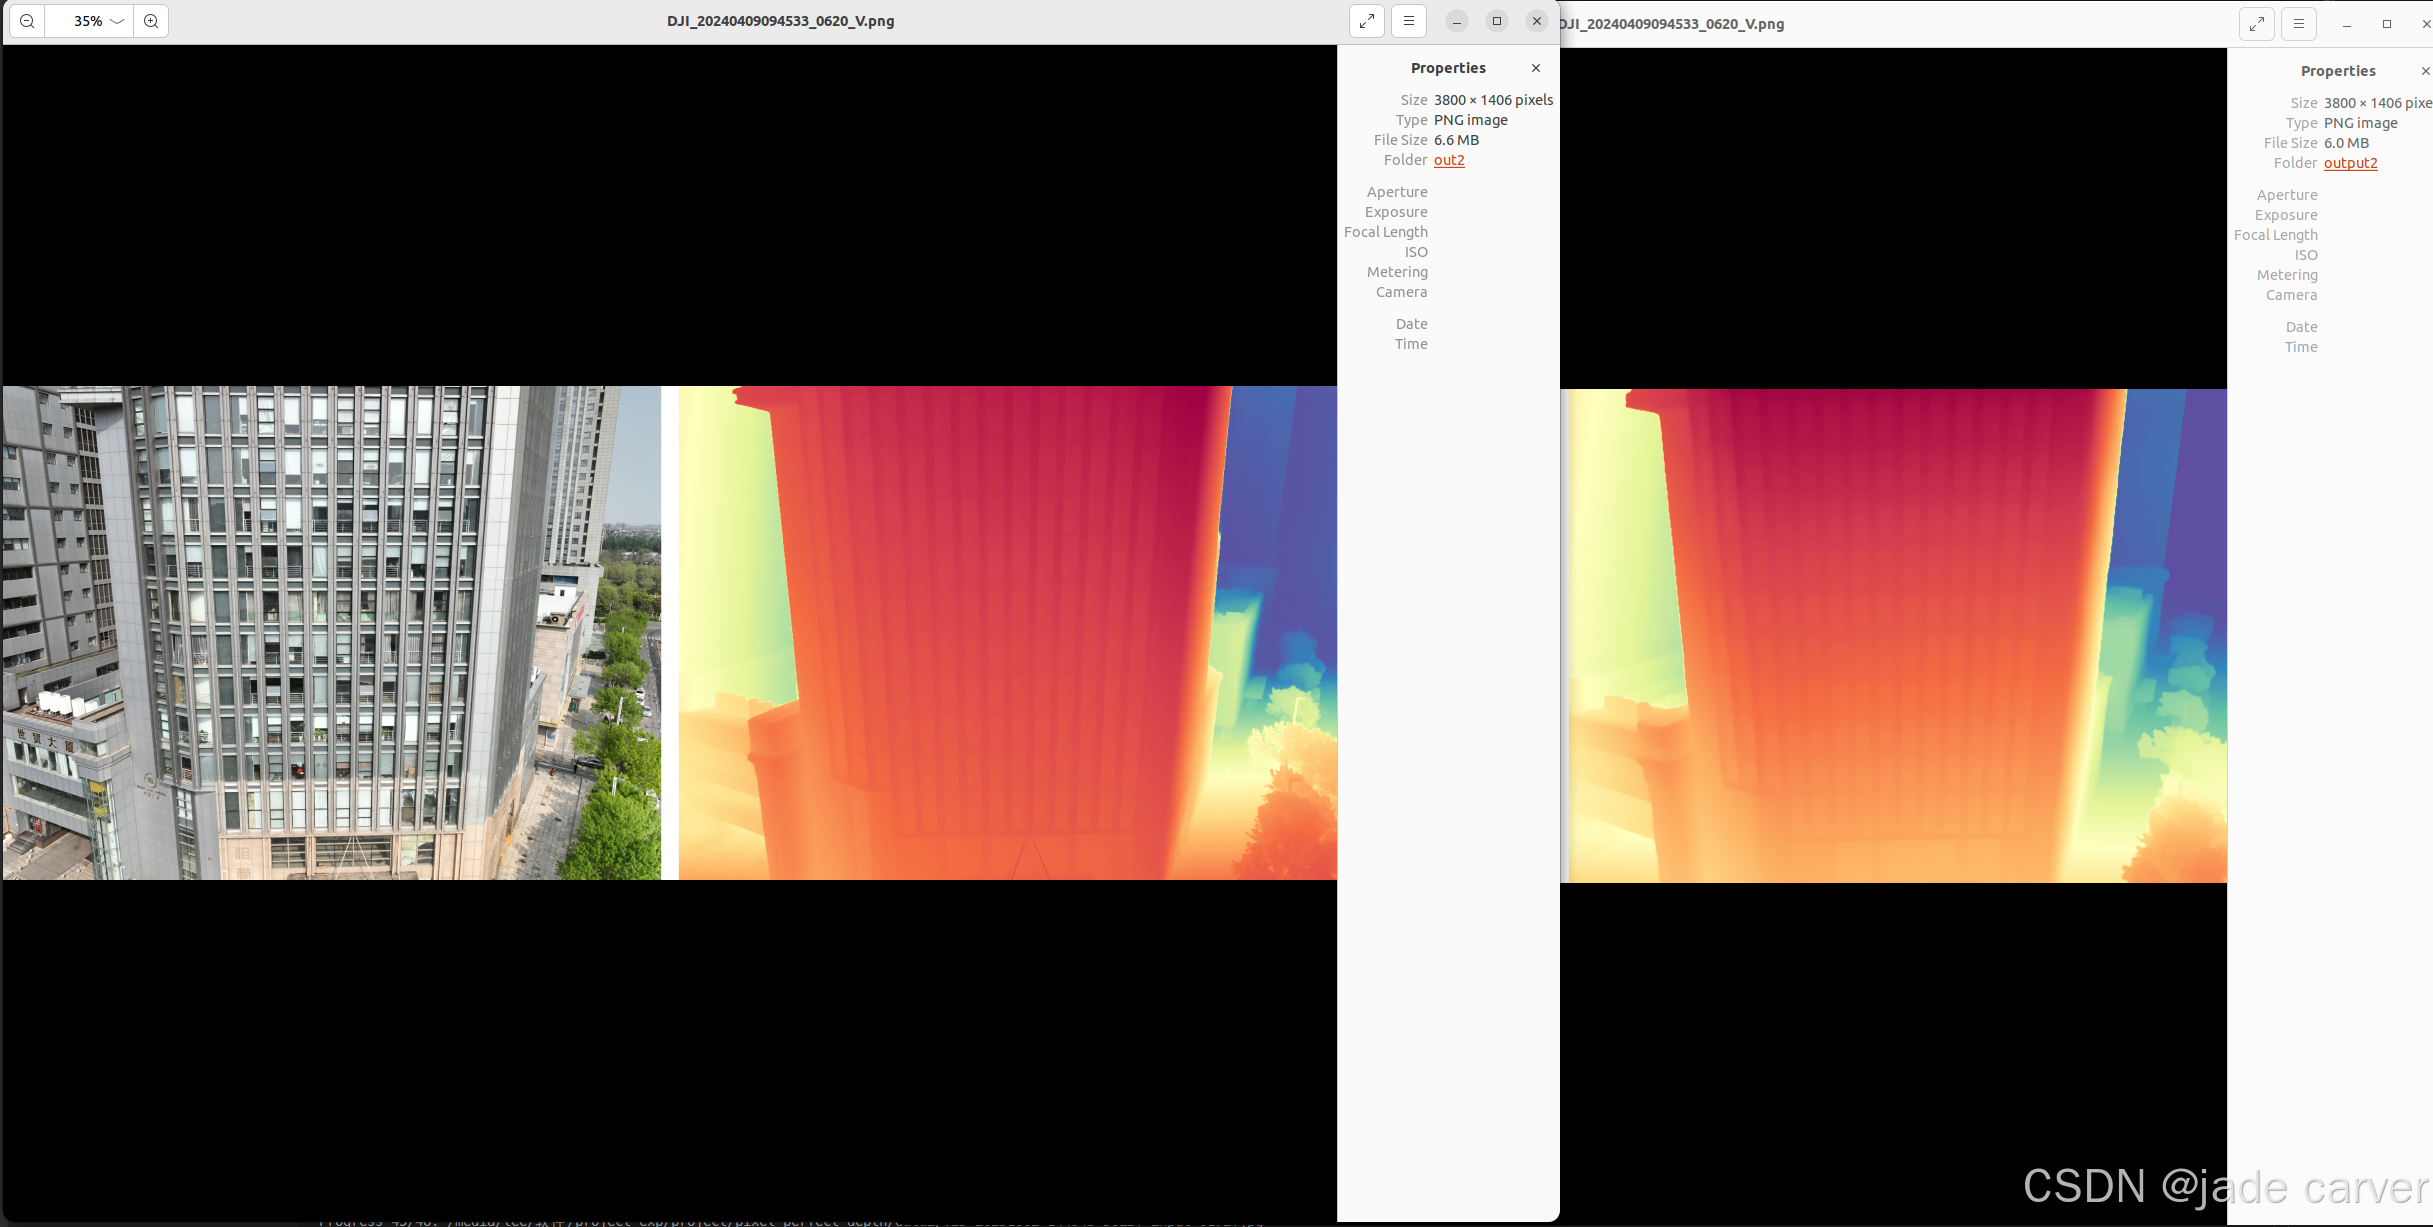Close the left Properties sidebar

pos(1535,68)
